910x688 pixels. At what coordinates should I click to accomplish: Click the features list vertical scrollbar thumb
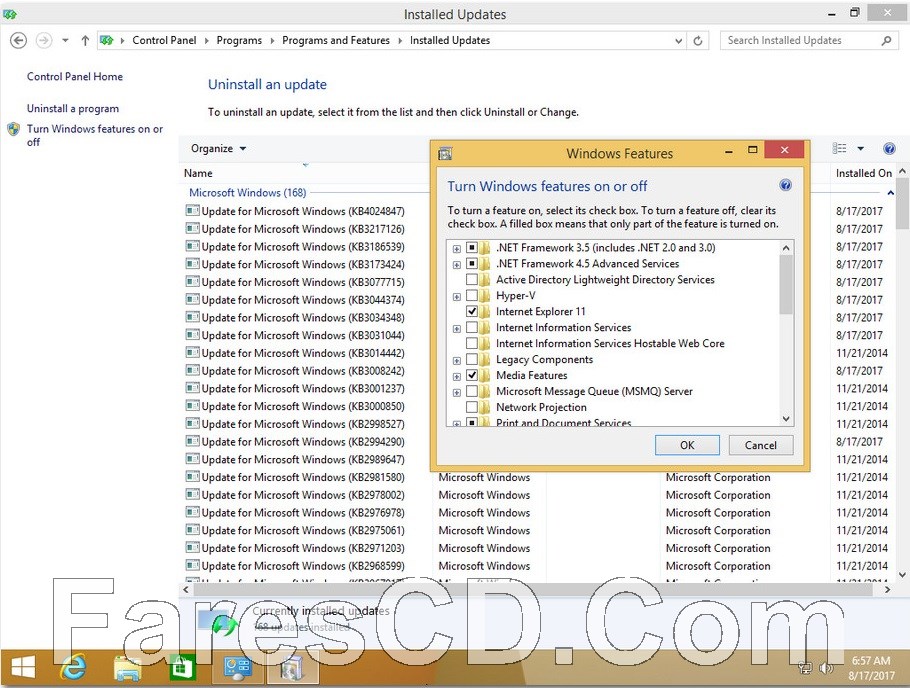786,284
